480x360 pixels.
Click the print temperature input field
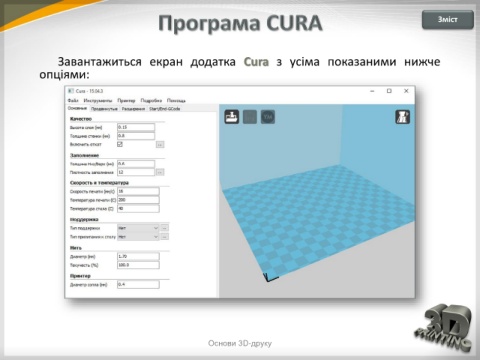tap(138, 200)
